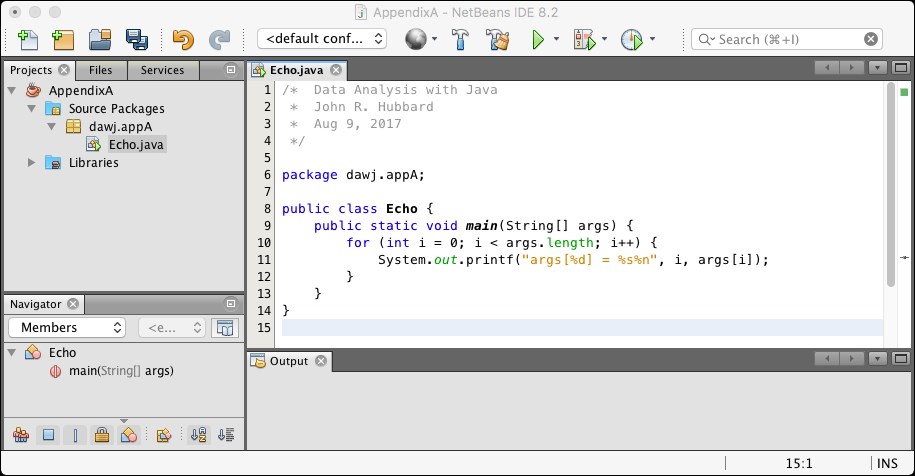Switch to the Services tab
Viewport: 915px width, 476px height.
(x=162, y=70)
